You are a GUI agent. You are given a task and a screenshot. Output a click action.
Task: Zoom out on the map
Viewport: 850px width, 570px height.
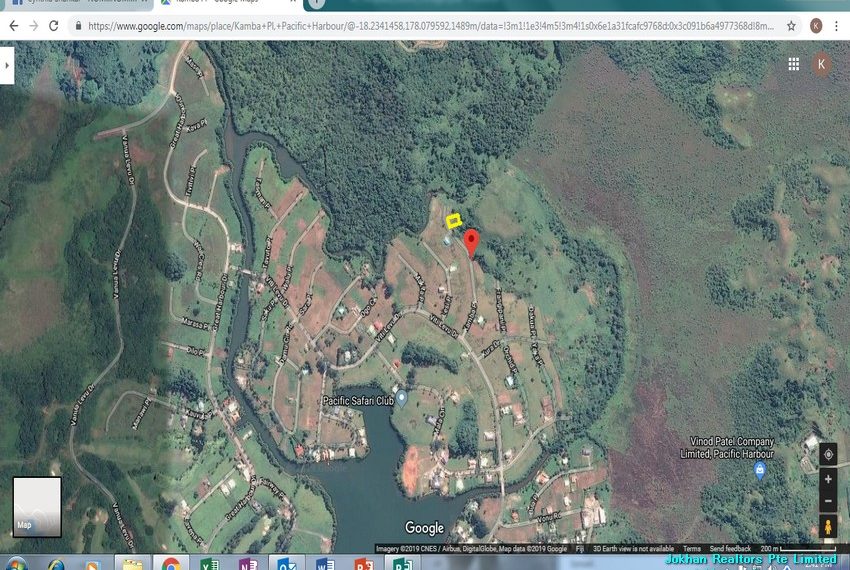pyautogui.click(x=828, y=501)
